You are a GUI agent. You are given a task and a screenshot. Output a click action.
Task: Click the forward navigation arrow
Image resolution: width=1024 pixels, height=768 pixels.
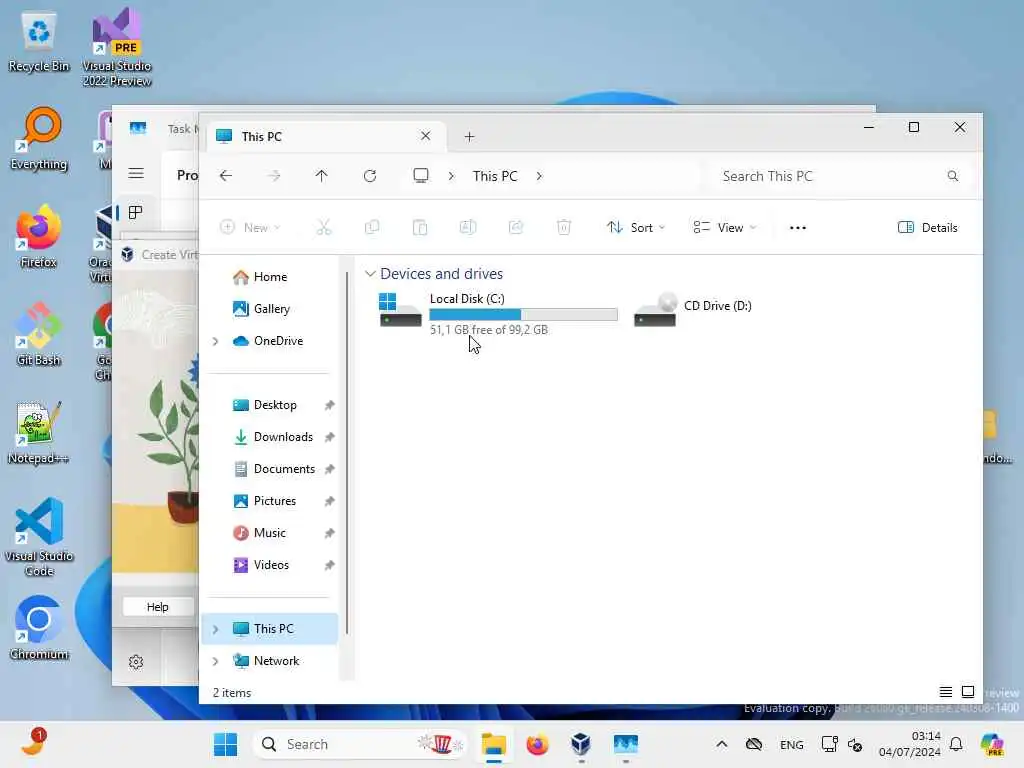click(274, 176)
